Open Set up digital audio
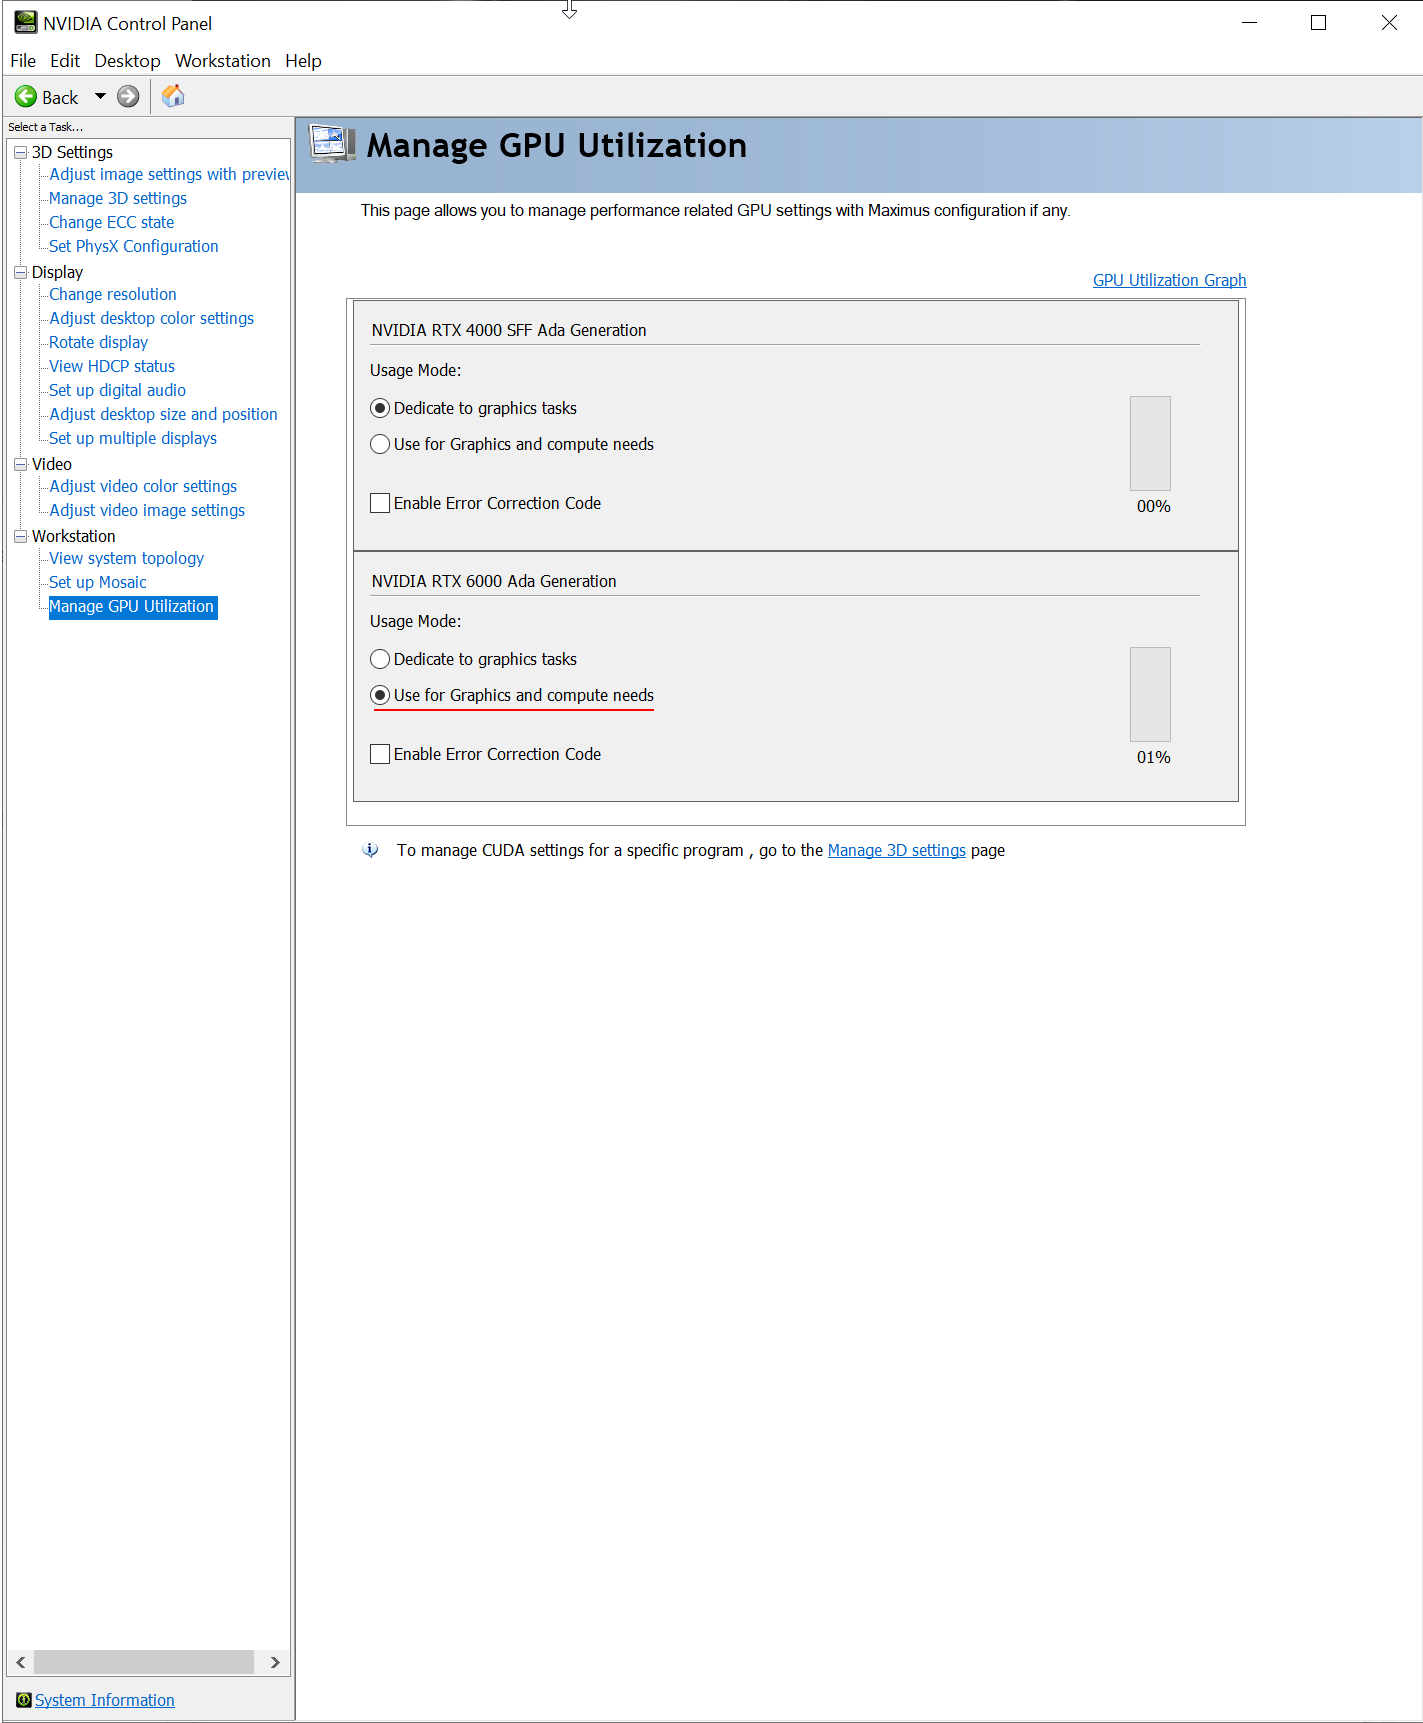This screenshot has height=1723, width=1423. coord(118,390)
